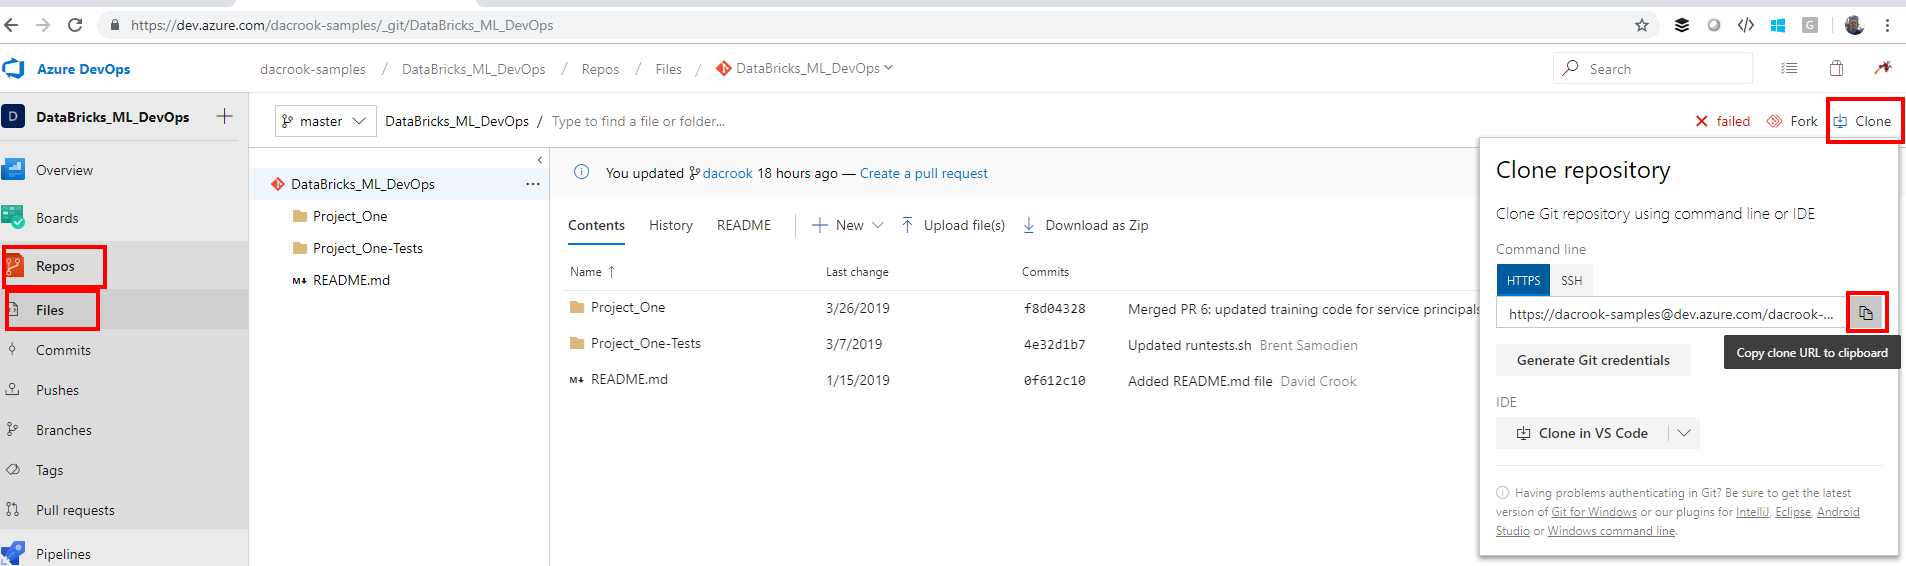
Task: Click the file path search field
Action: pyautogui.click(x=638, y=121)
